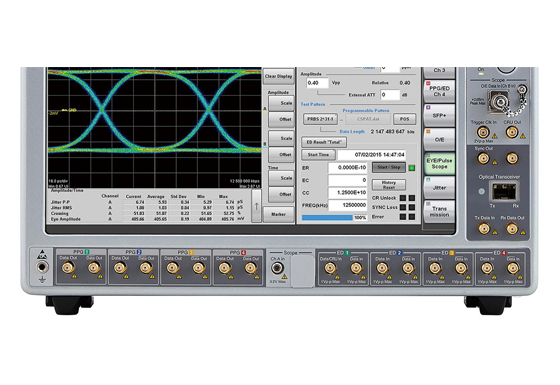Click the Time Scale button
This screenshot has width=560, height=385.
pyautogui.click(x=281, y=178)
